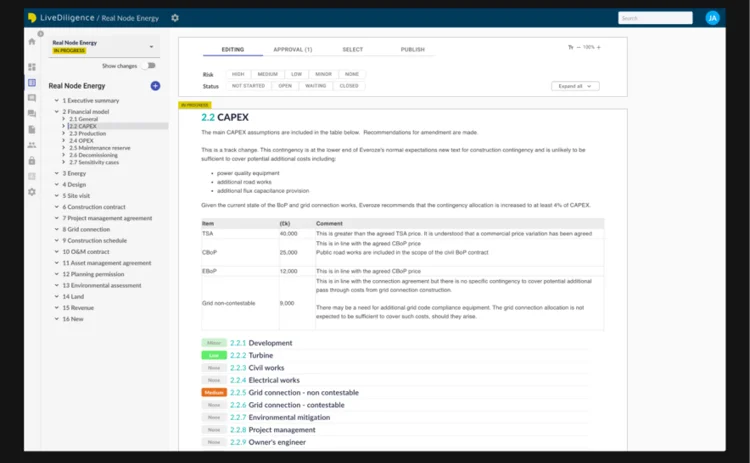Screen dimensions: 750x463
Task: Select the NOT STARTED status filter
Action: tap(247, 86)
